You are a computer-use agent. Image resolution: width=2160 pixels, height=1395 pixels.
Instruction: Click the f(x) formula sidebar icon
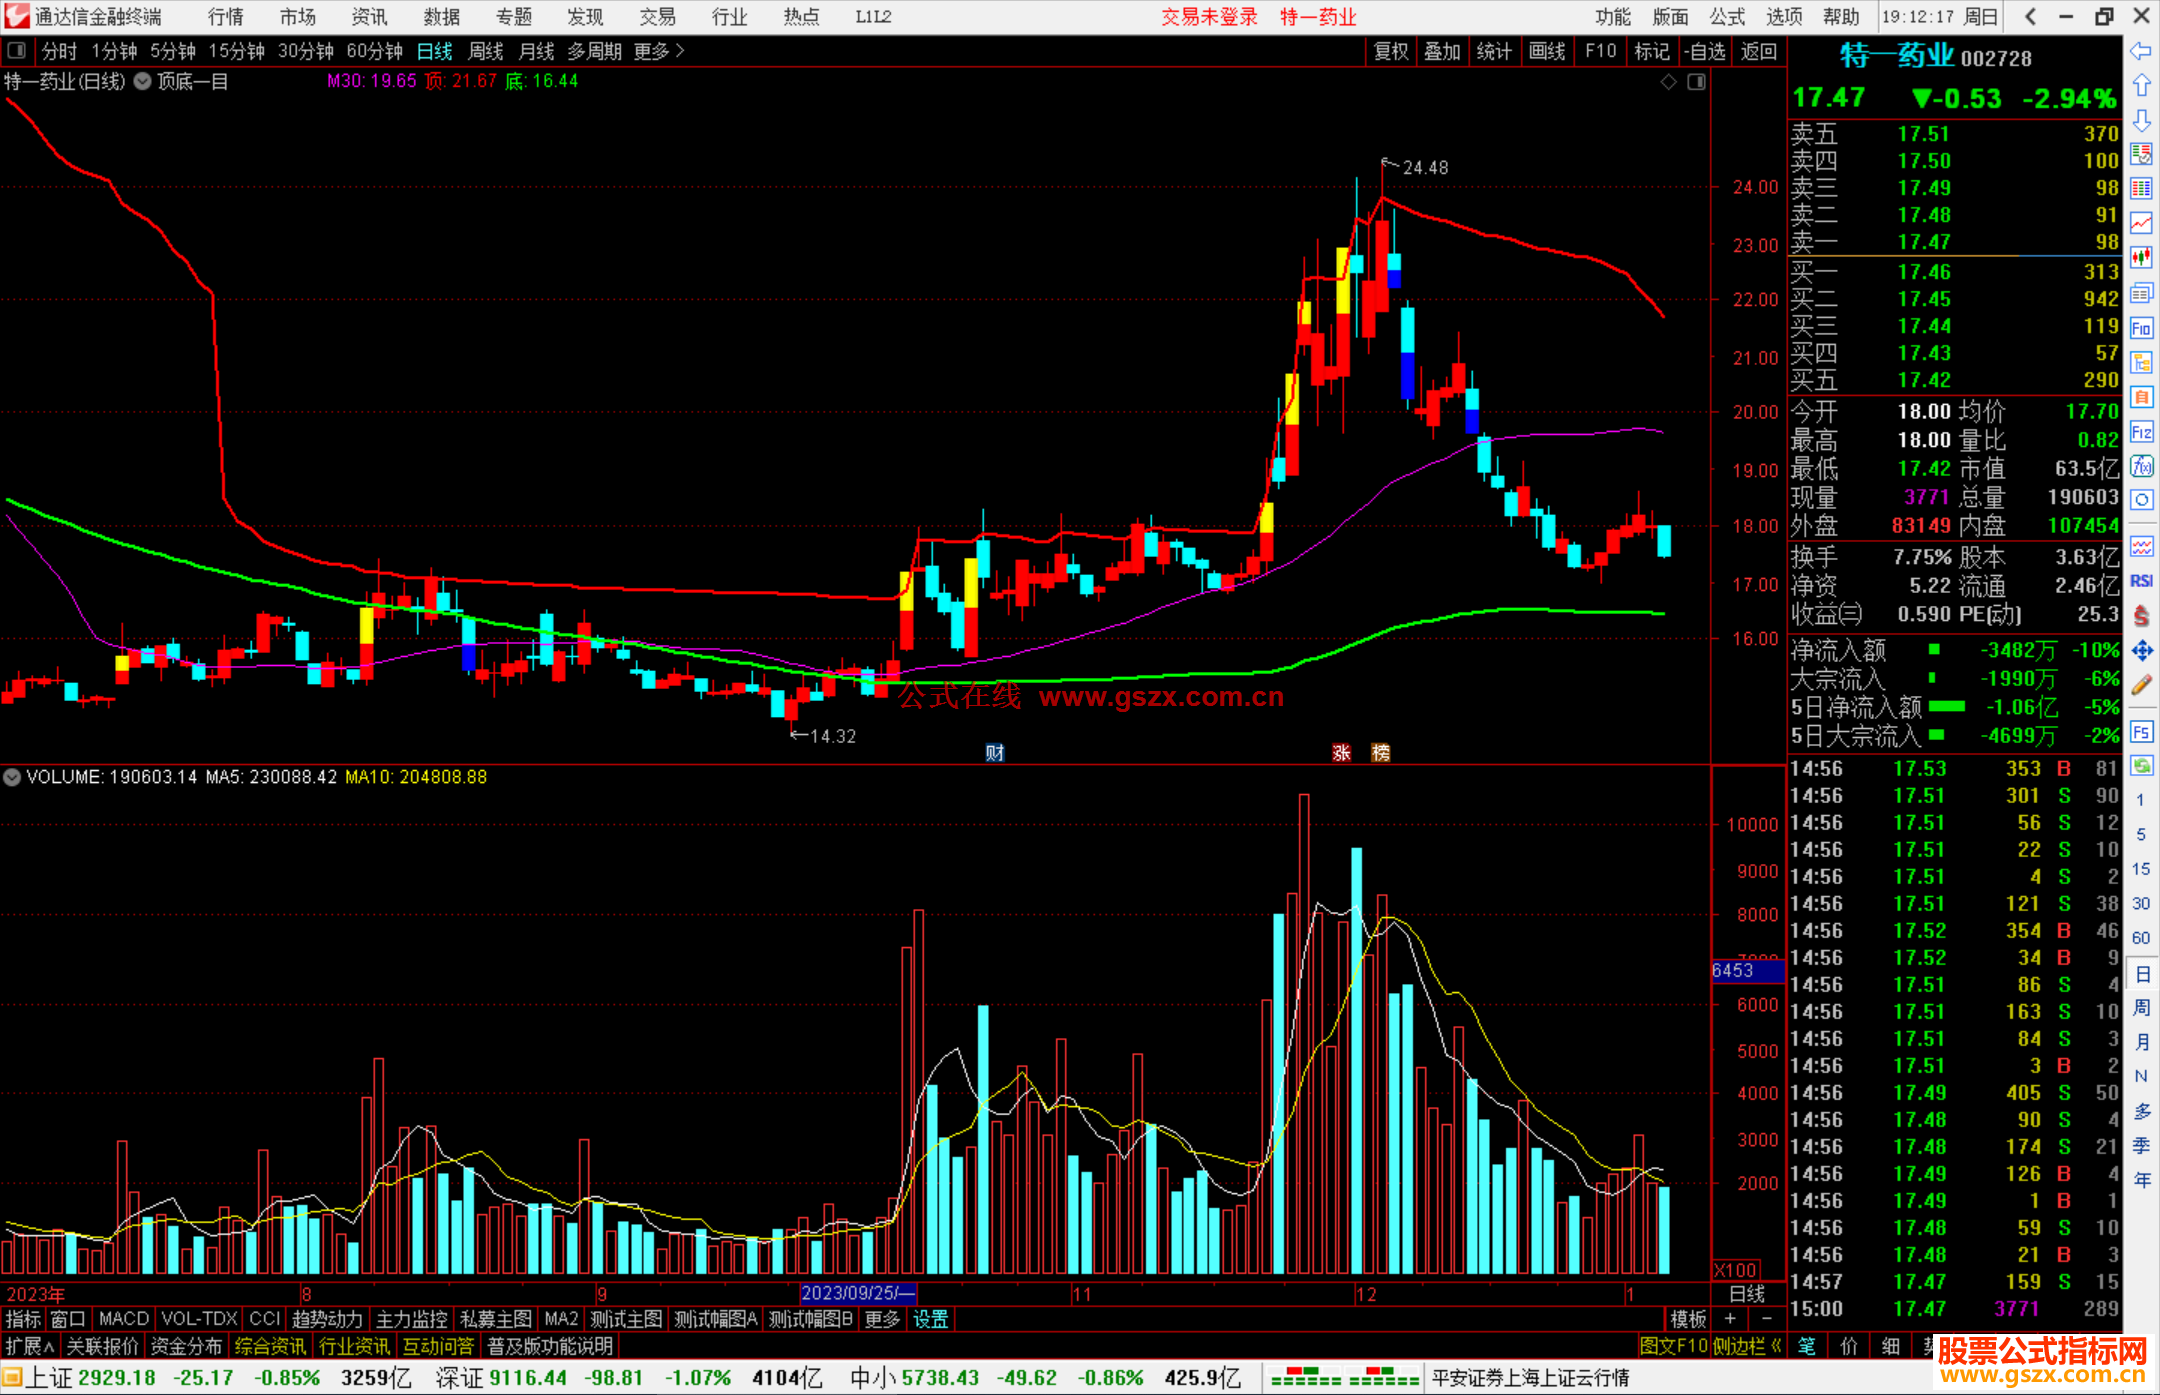coord(2141,466)
